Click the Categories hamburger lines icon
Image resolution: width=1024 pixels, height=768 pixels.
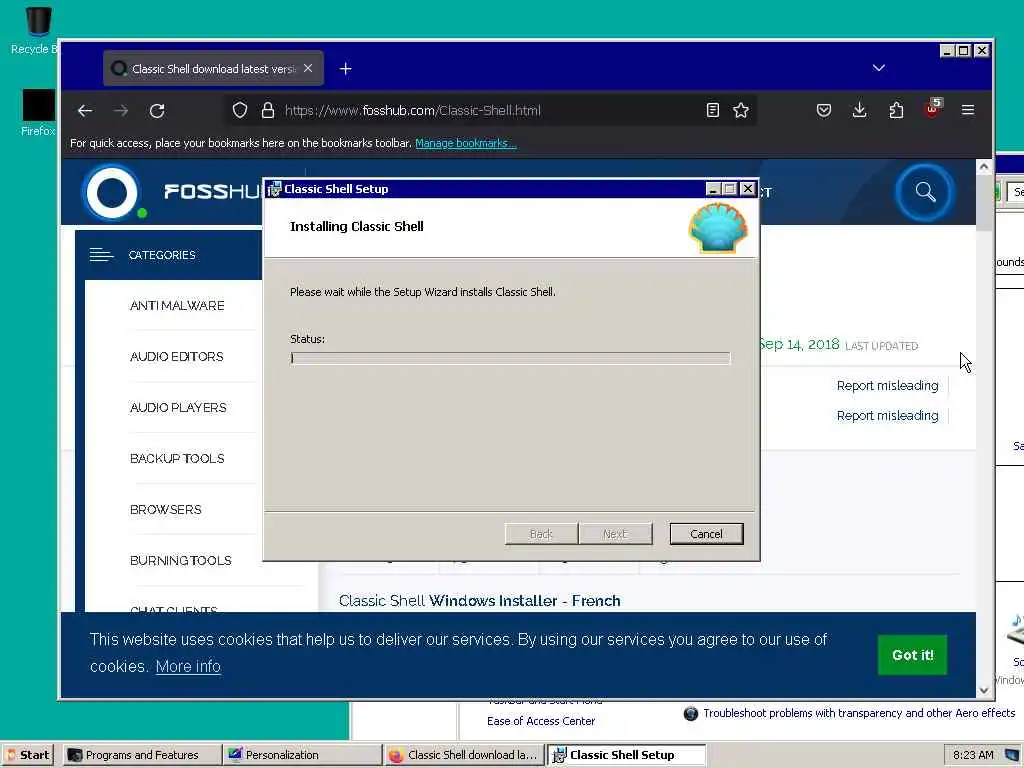point(101,255)
